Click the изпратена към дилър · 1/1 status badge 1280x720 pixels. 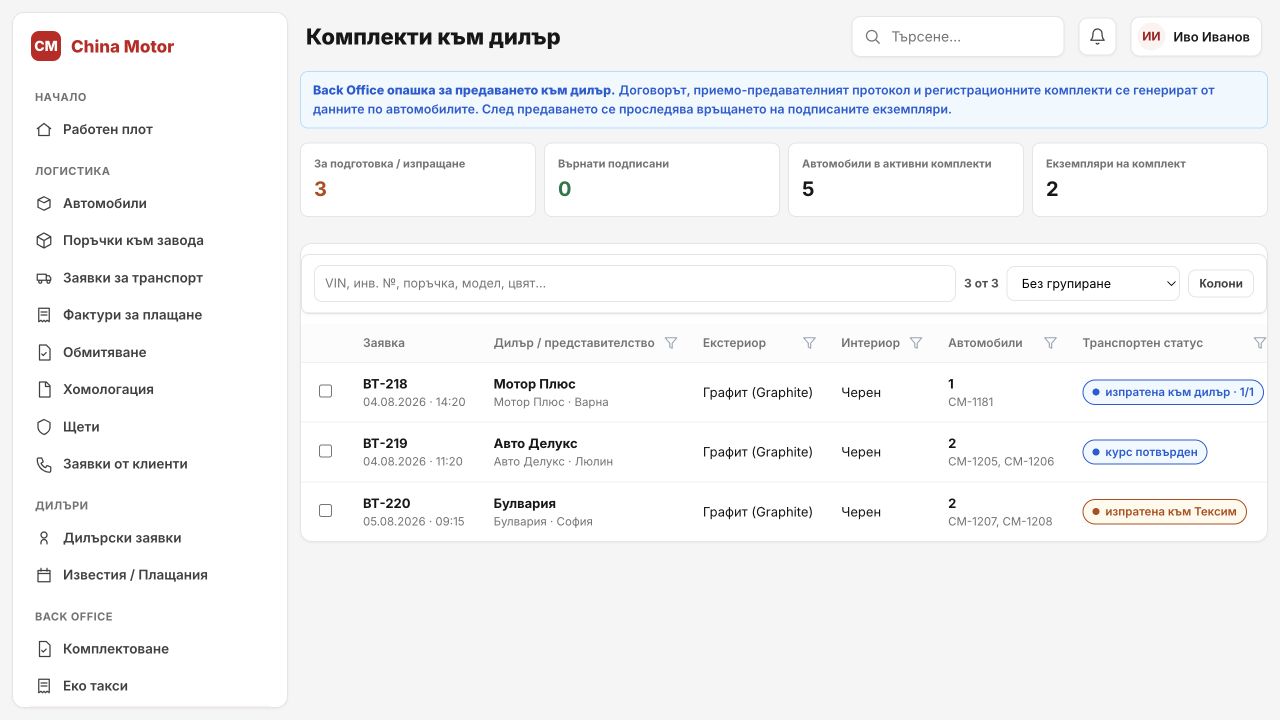tap(1173, 392)
